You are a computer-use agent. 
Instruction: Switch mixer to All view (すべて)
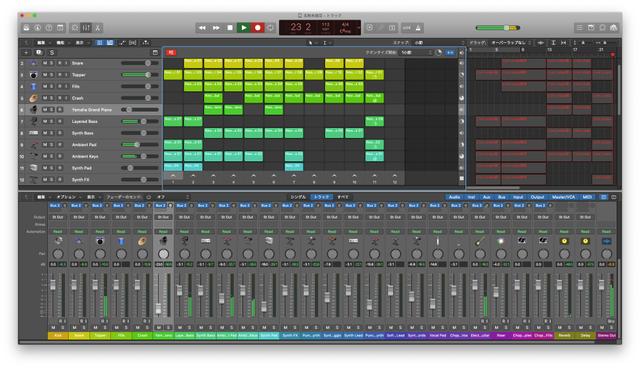tap(343, 197)
